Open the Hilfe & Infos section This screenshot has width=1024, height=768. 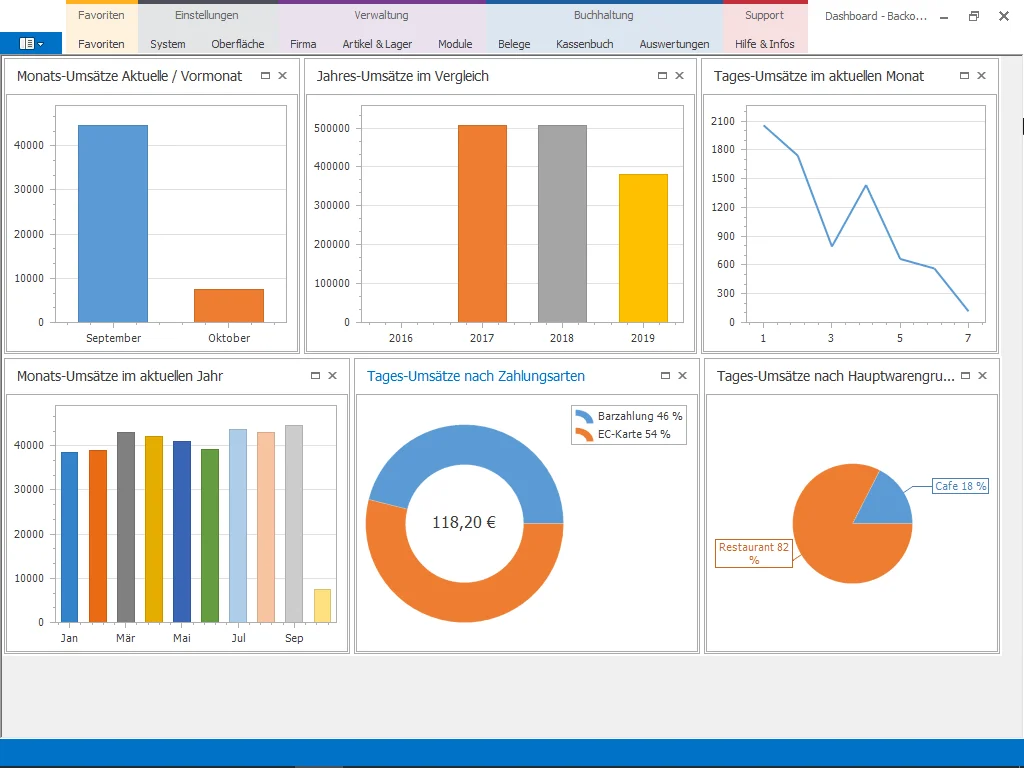(x=766, y=44)
